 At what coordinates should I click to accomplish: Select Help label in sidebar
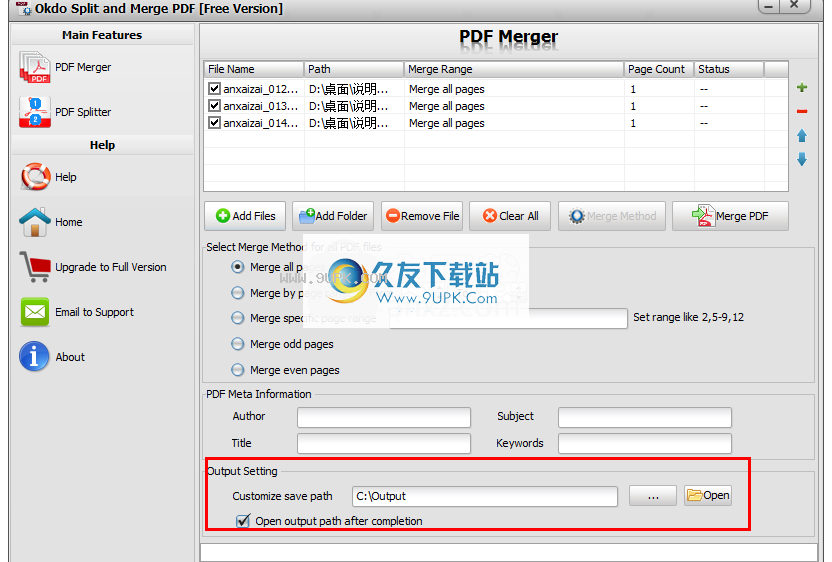tap(66, 177)
